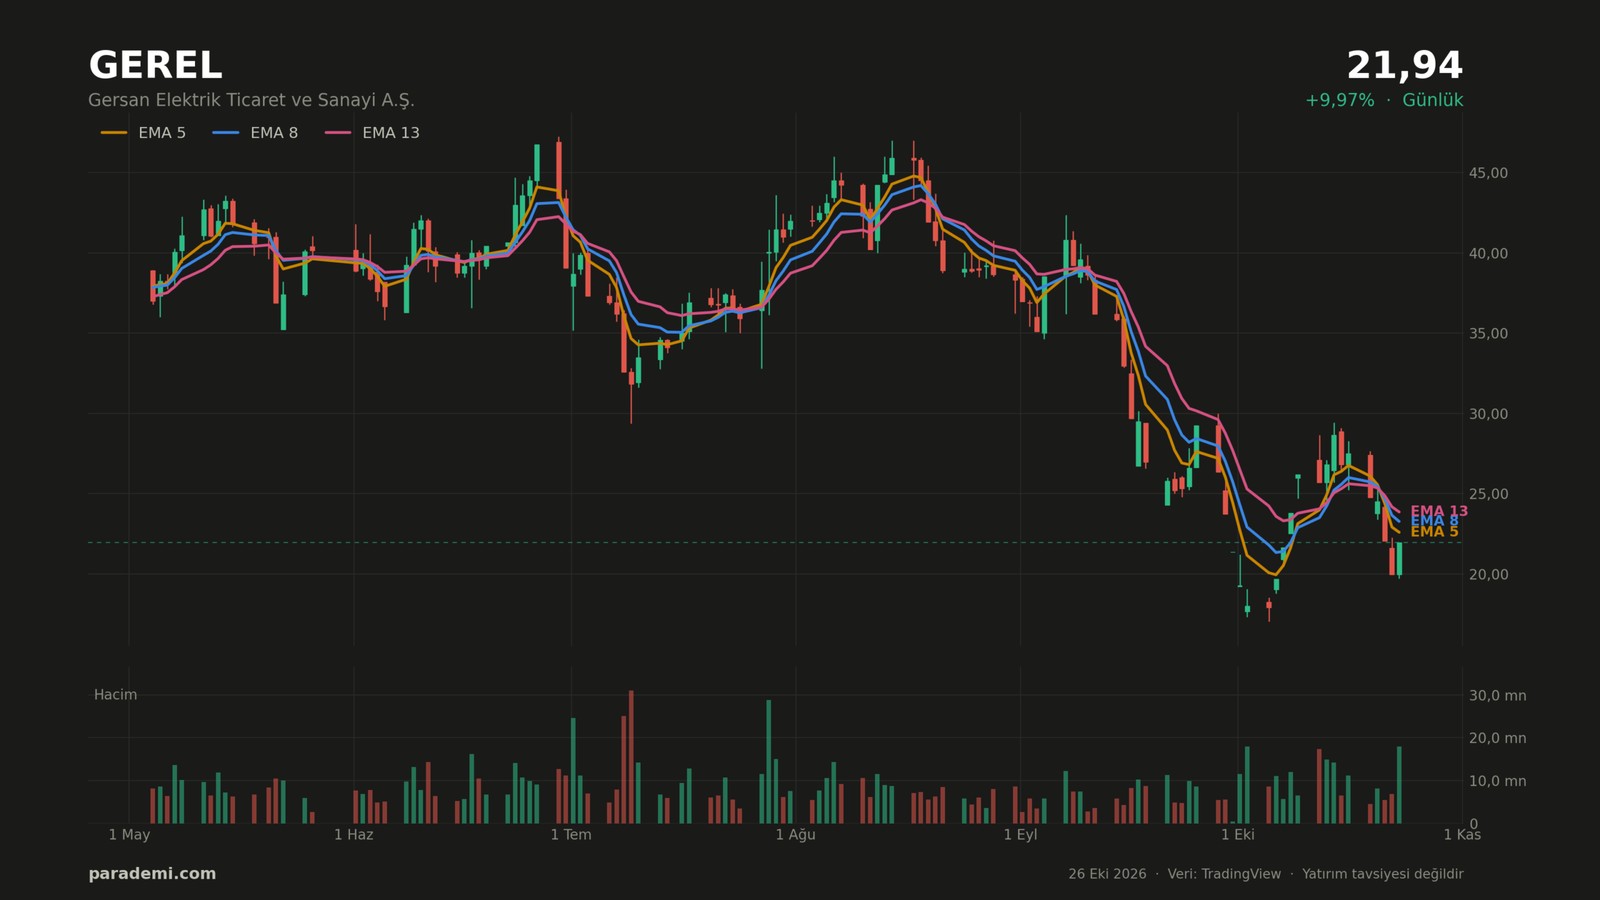Click the 21,94 last price value

tap(1404, 66)
